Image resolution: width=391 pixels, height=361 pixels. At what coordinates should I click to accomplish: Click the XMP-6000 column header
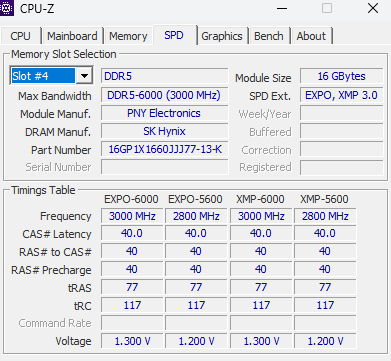[x=260, y=199]
